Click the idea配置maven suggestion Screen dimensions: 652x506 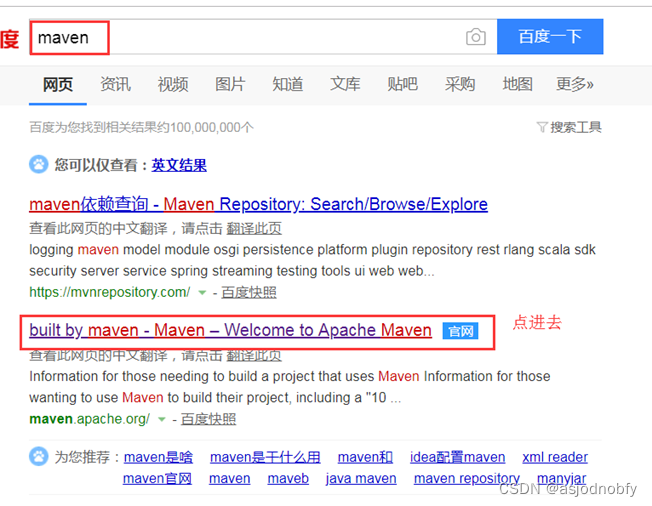(x=457, y=457)
